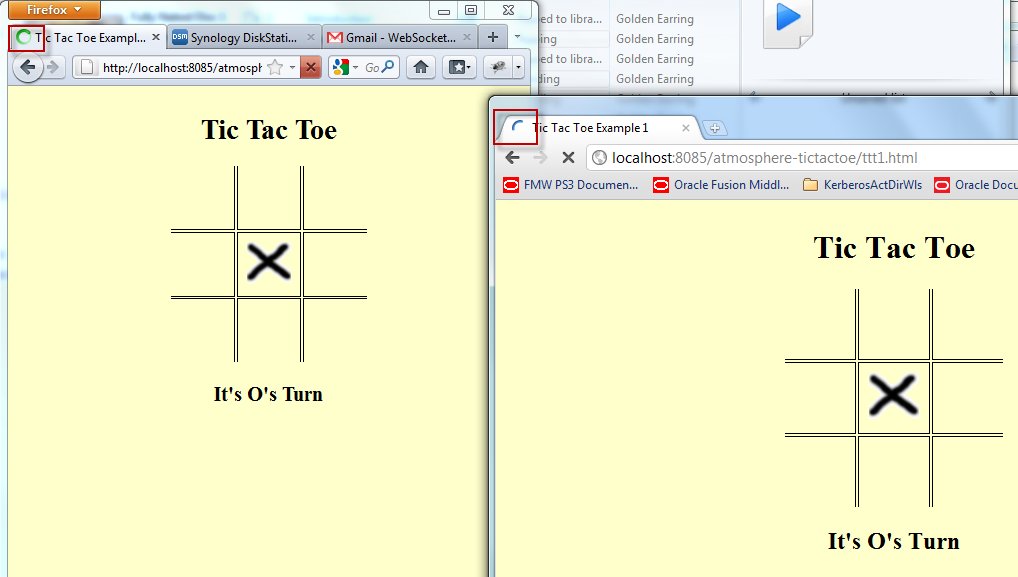Click the Chrome back arrow
The height and width of the screenshot is (577, 1018).
[512, 157]
